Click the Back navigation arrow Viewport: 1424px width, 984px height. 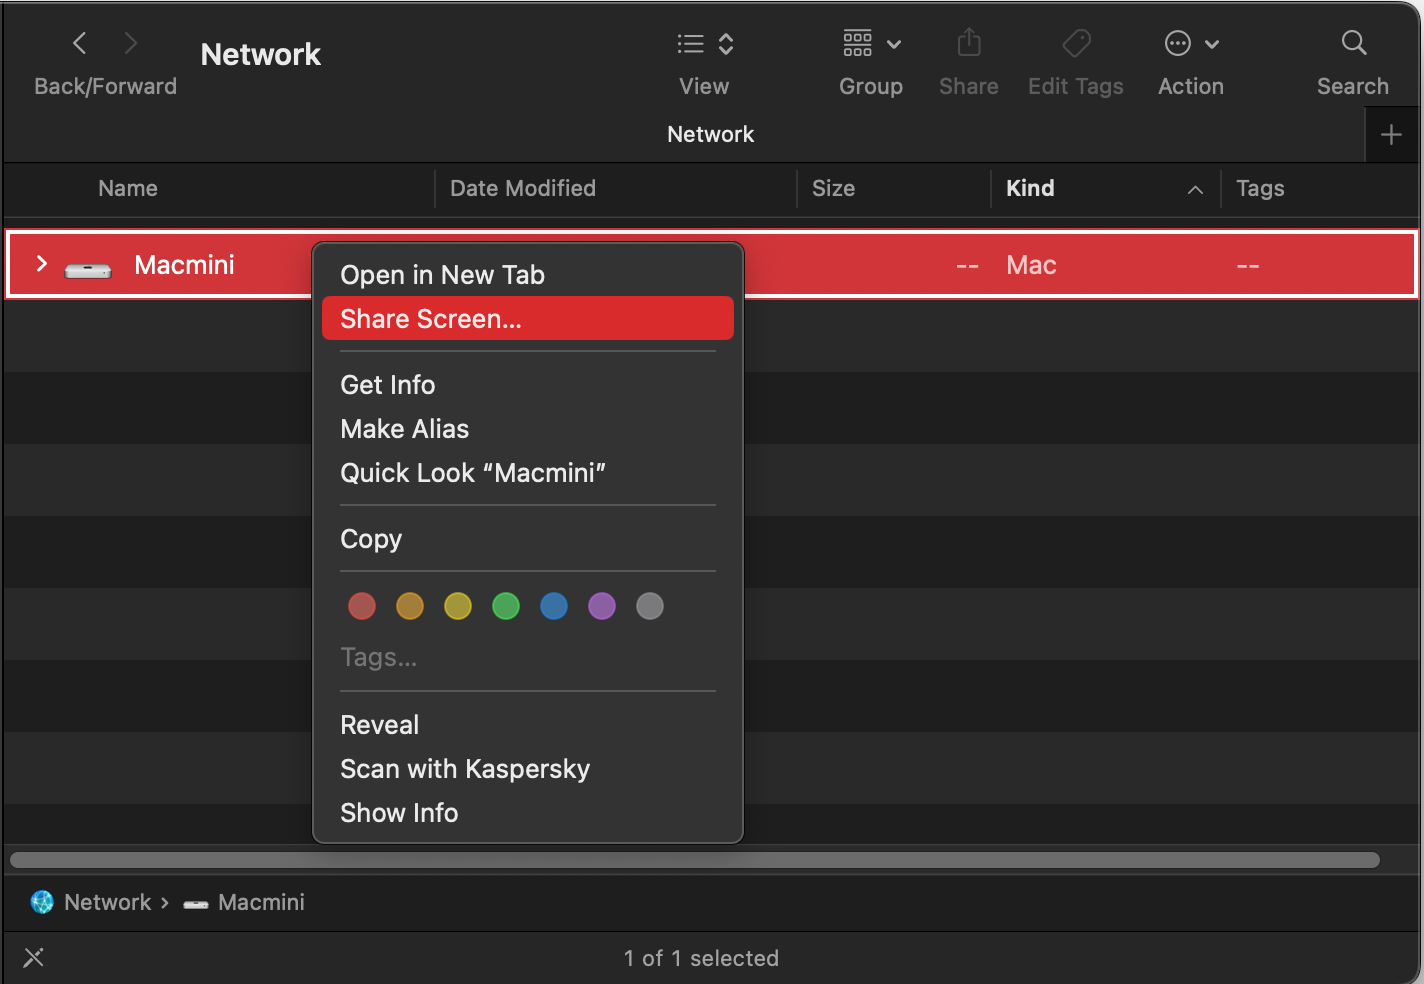80,44
